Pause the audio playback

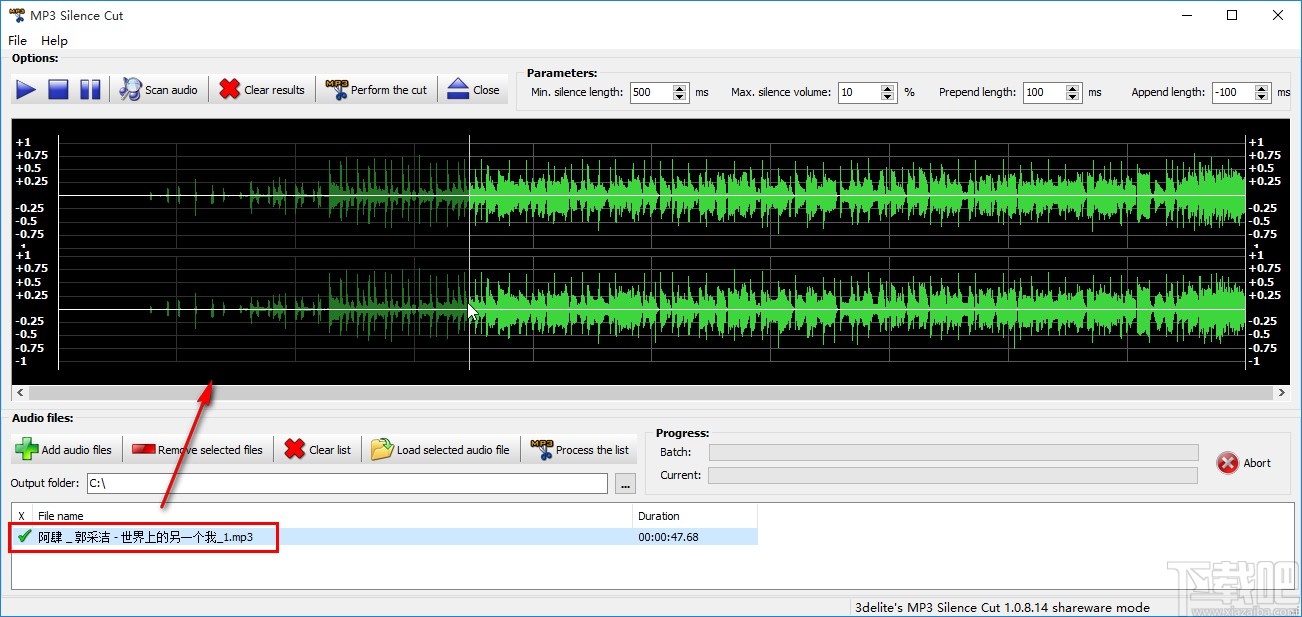pos(90,90)
